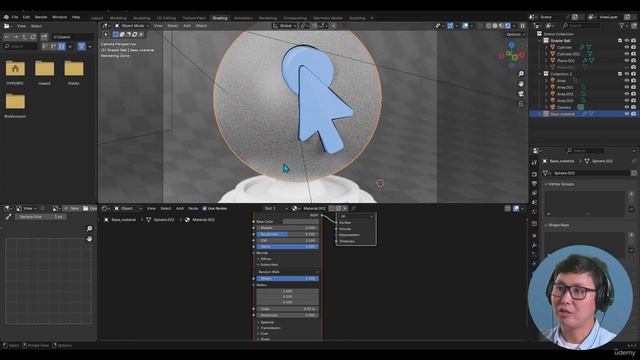The width and height of the screenshot is (640, 360).
Task: Hide Area.001 with its eye icon
Action: [627, 87]
